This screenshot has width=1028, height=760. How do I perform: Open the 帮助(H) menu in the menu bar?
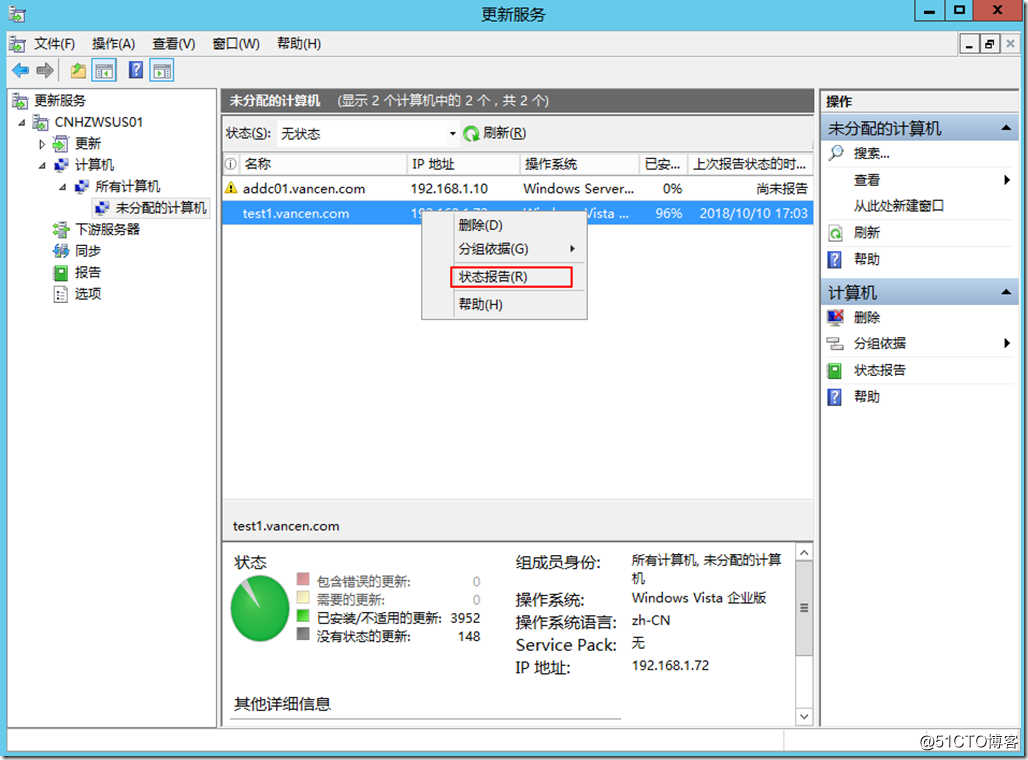(x=299, y=44)
